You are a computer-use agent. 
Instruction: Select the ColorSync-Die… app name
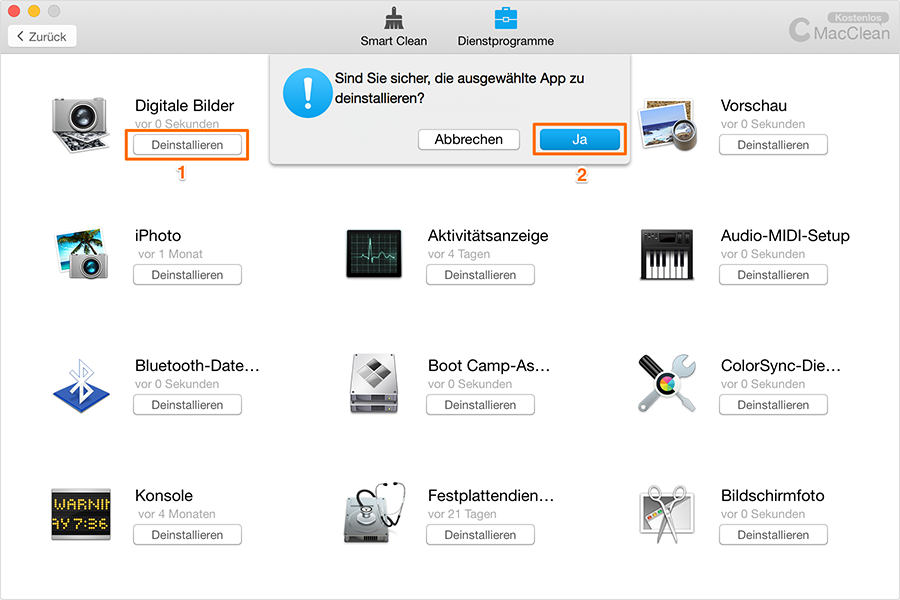click(x=781, y=366)
